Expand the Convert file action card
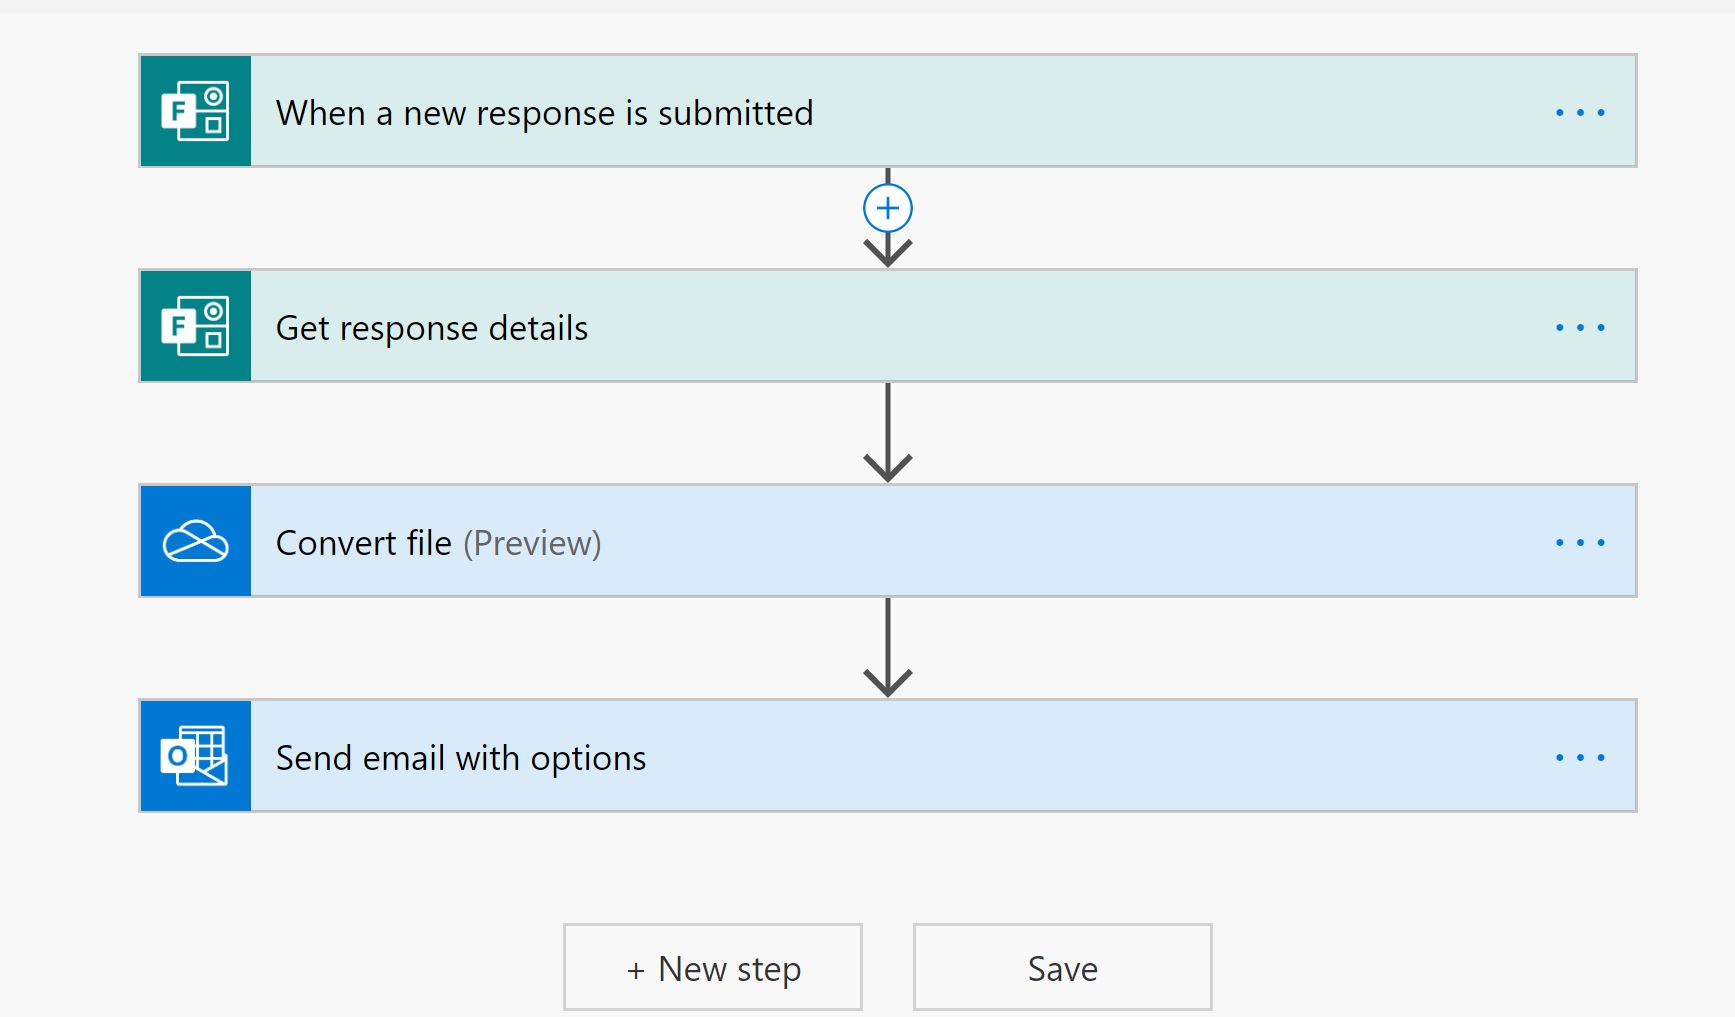 [900, 541]
